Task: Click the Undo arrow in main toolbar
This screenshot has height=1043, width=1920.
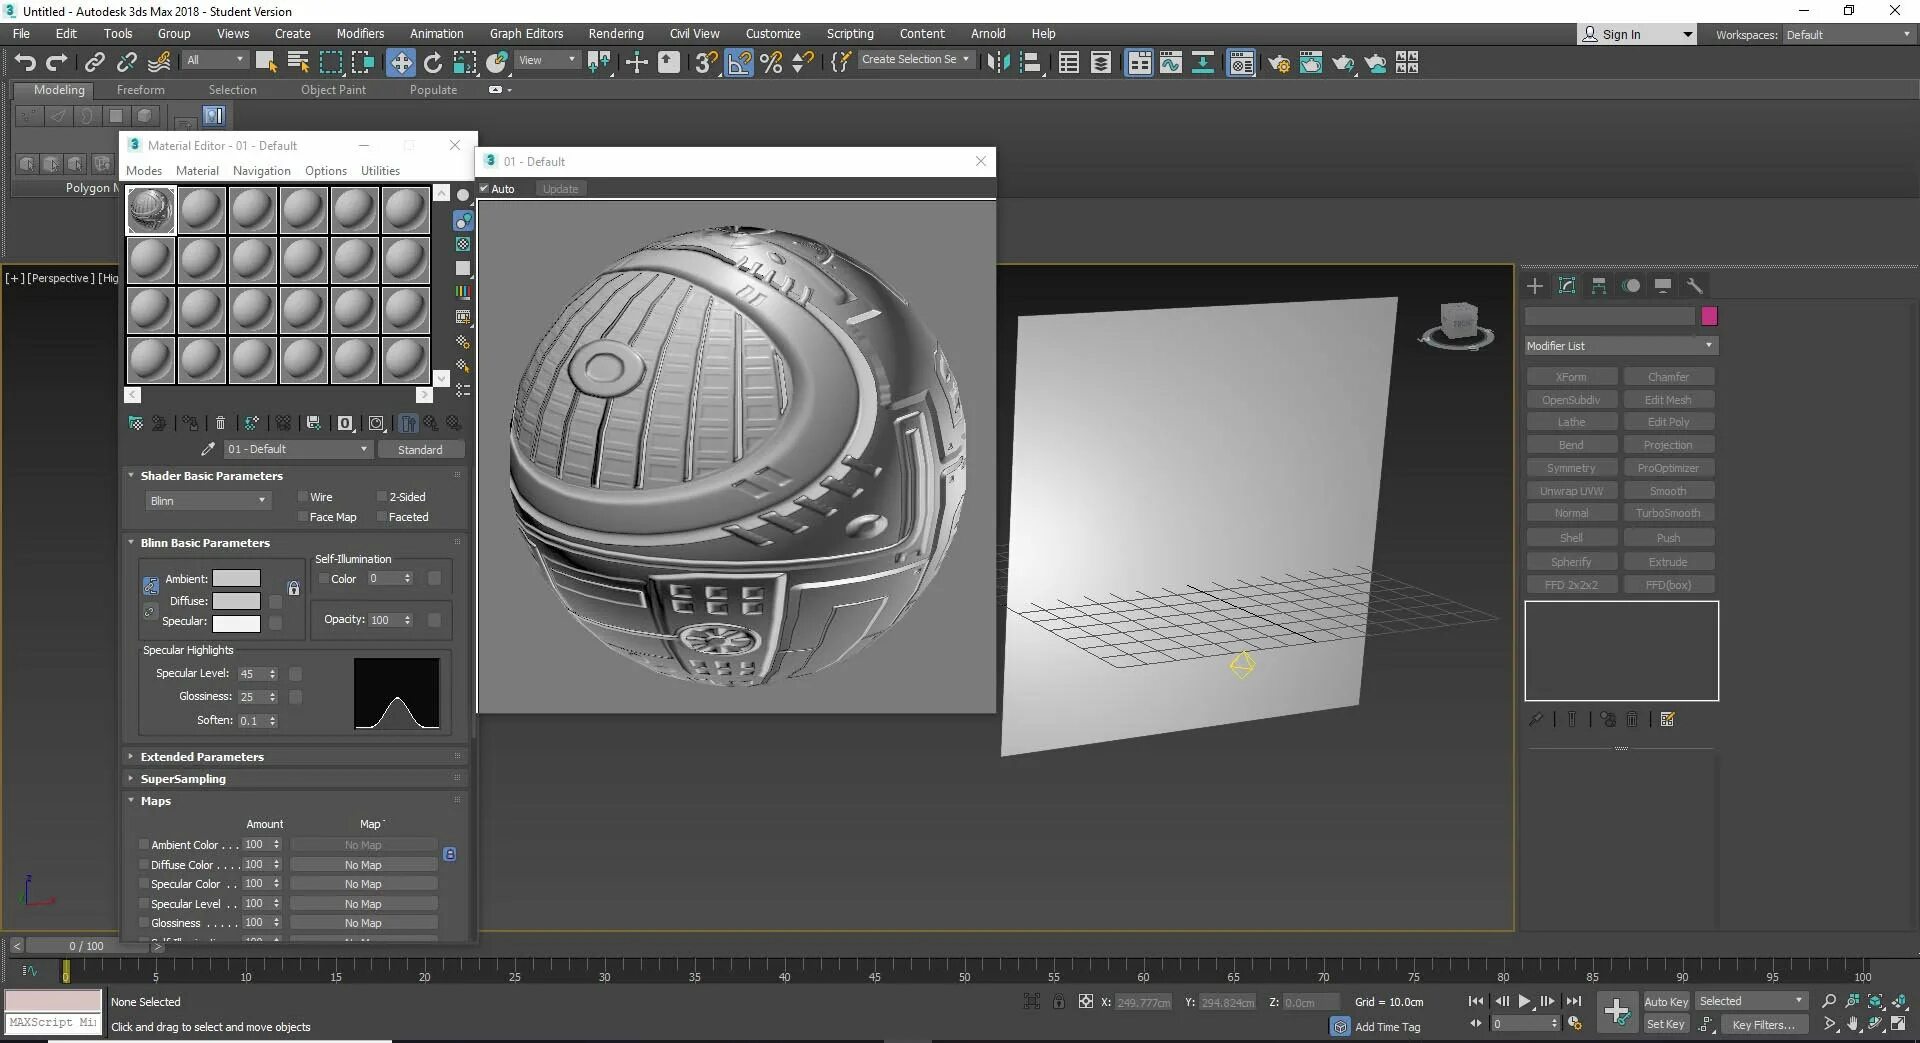Action: click(x=25, y=63)
